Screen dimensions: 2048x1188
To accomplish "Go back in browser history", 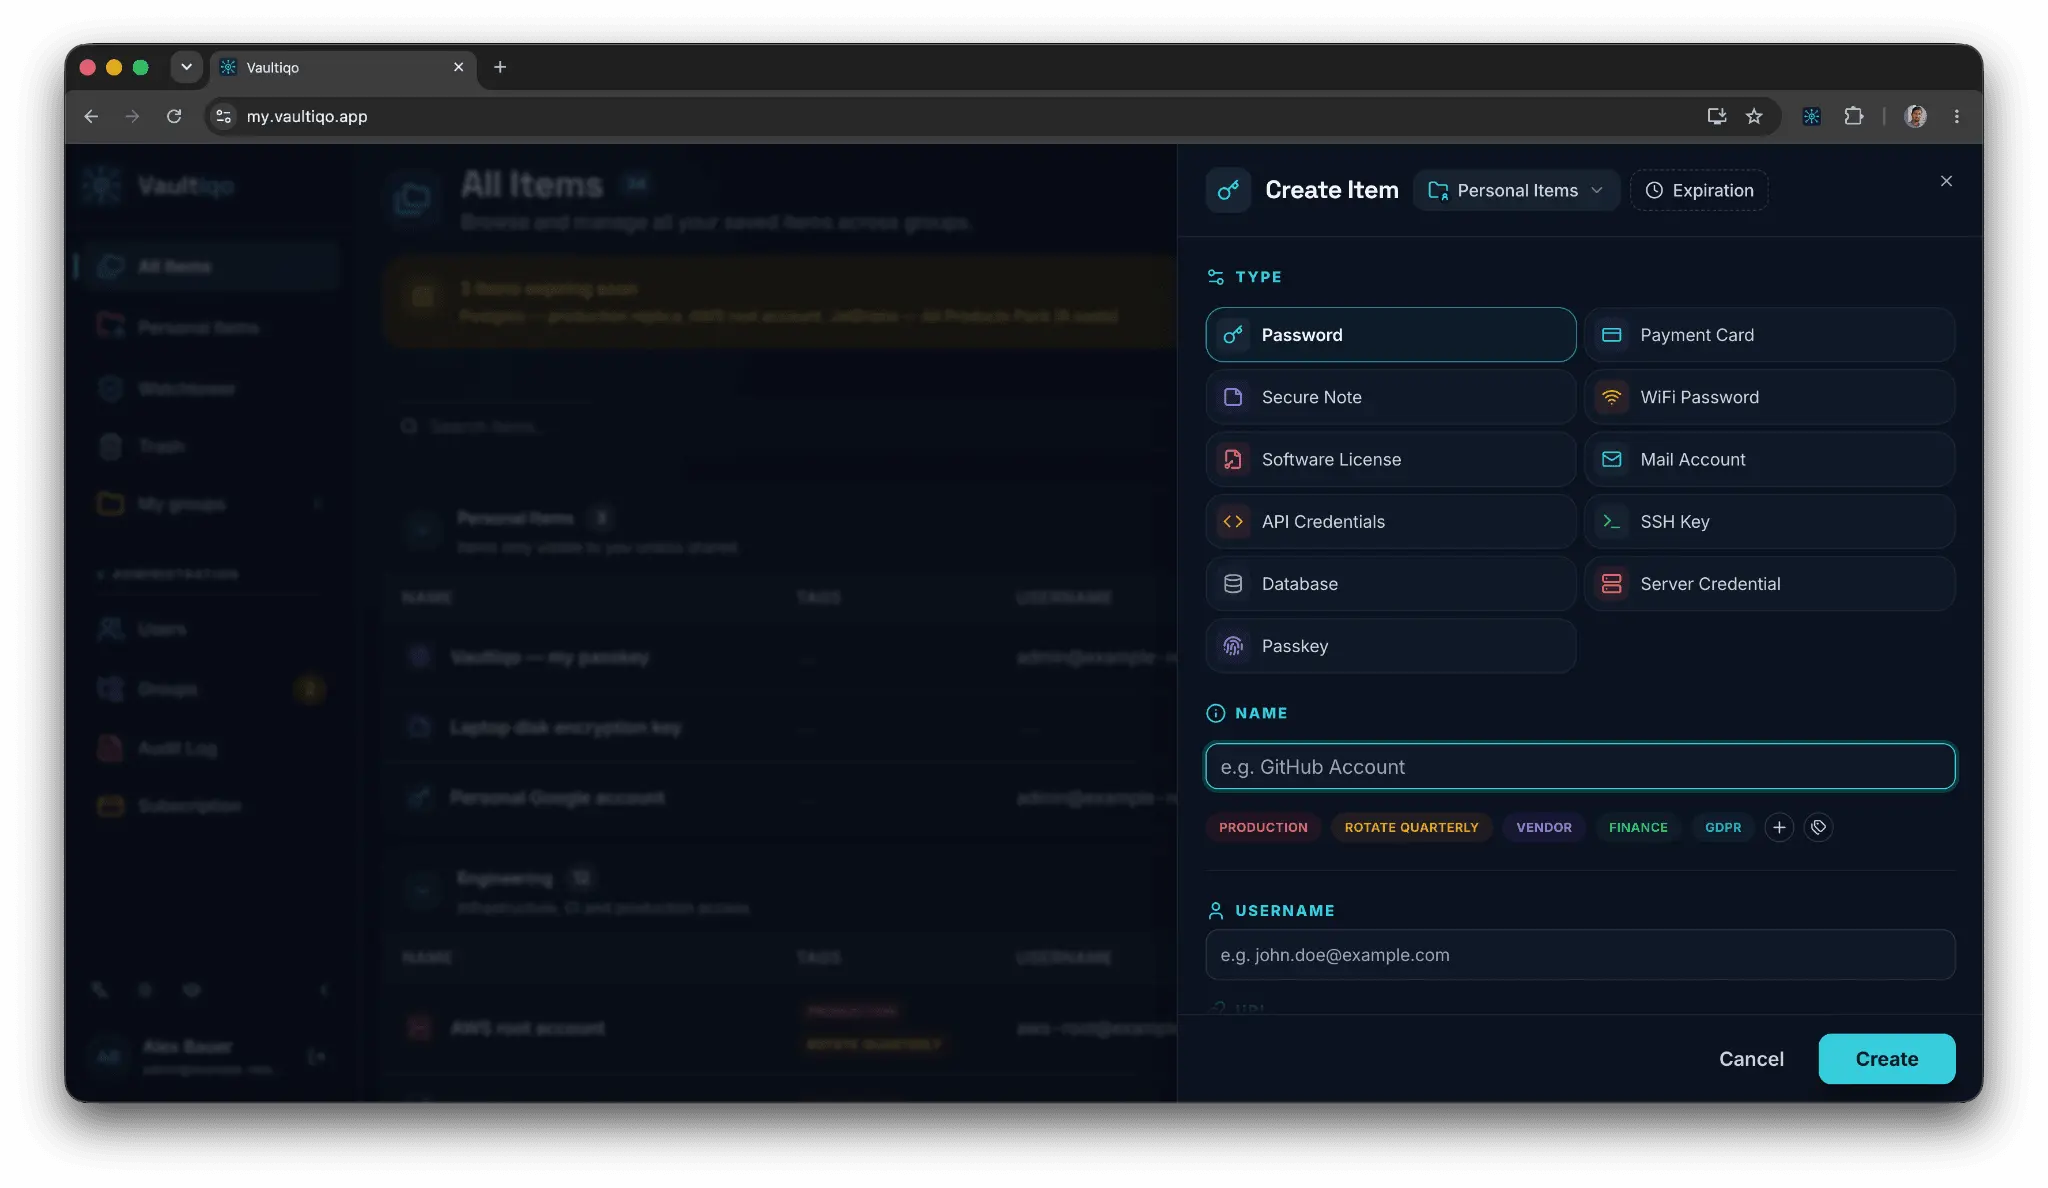I will 91,116.
